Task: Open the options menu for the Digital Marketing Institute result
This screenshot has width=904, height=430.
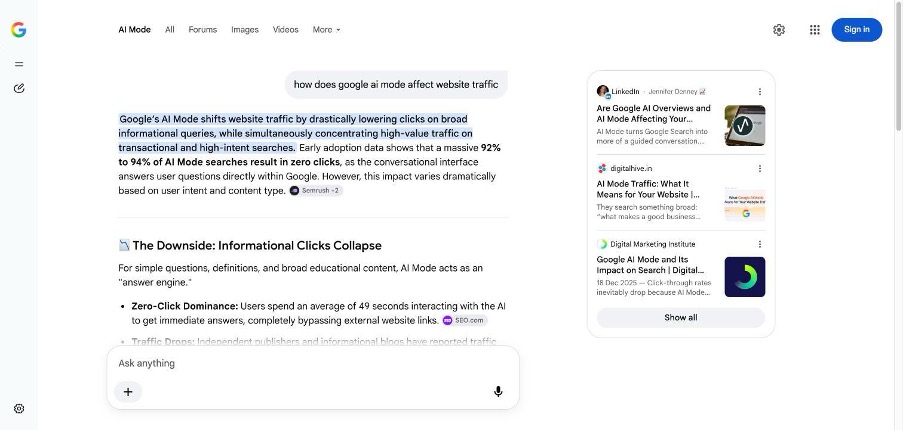Action: (x=760, y=244)
